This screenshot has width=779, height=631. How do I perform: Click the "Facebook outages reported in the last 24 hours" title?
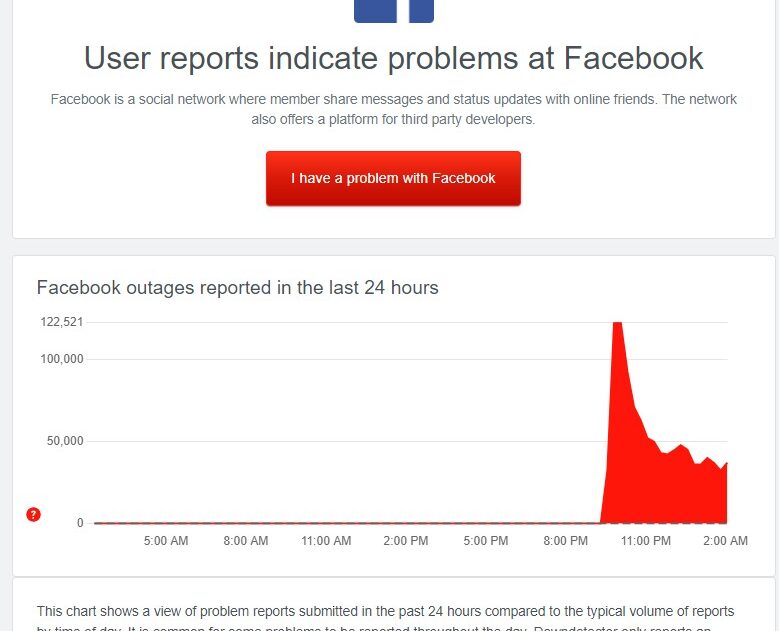click(237, 288)
